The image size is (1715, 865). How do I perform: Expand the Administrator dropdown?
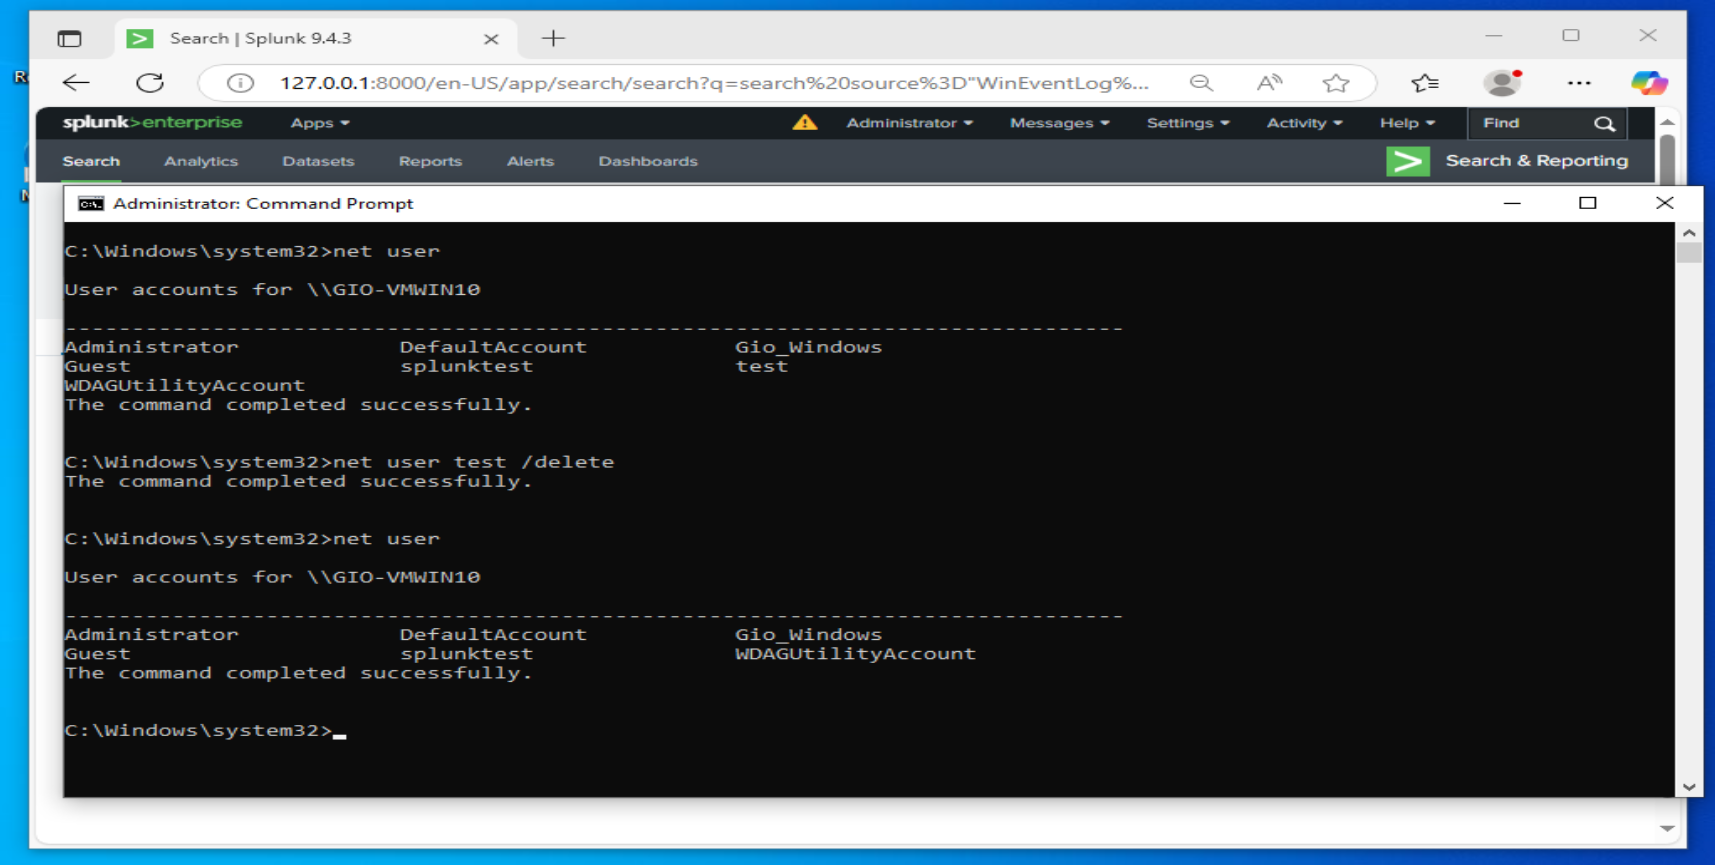tap(909, 123)
